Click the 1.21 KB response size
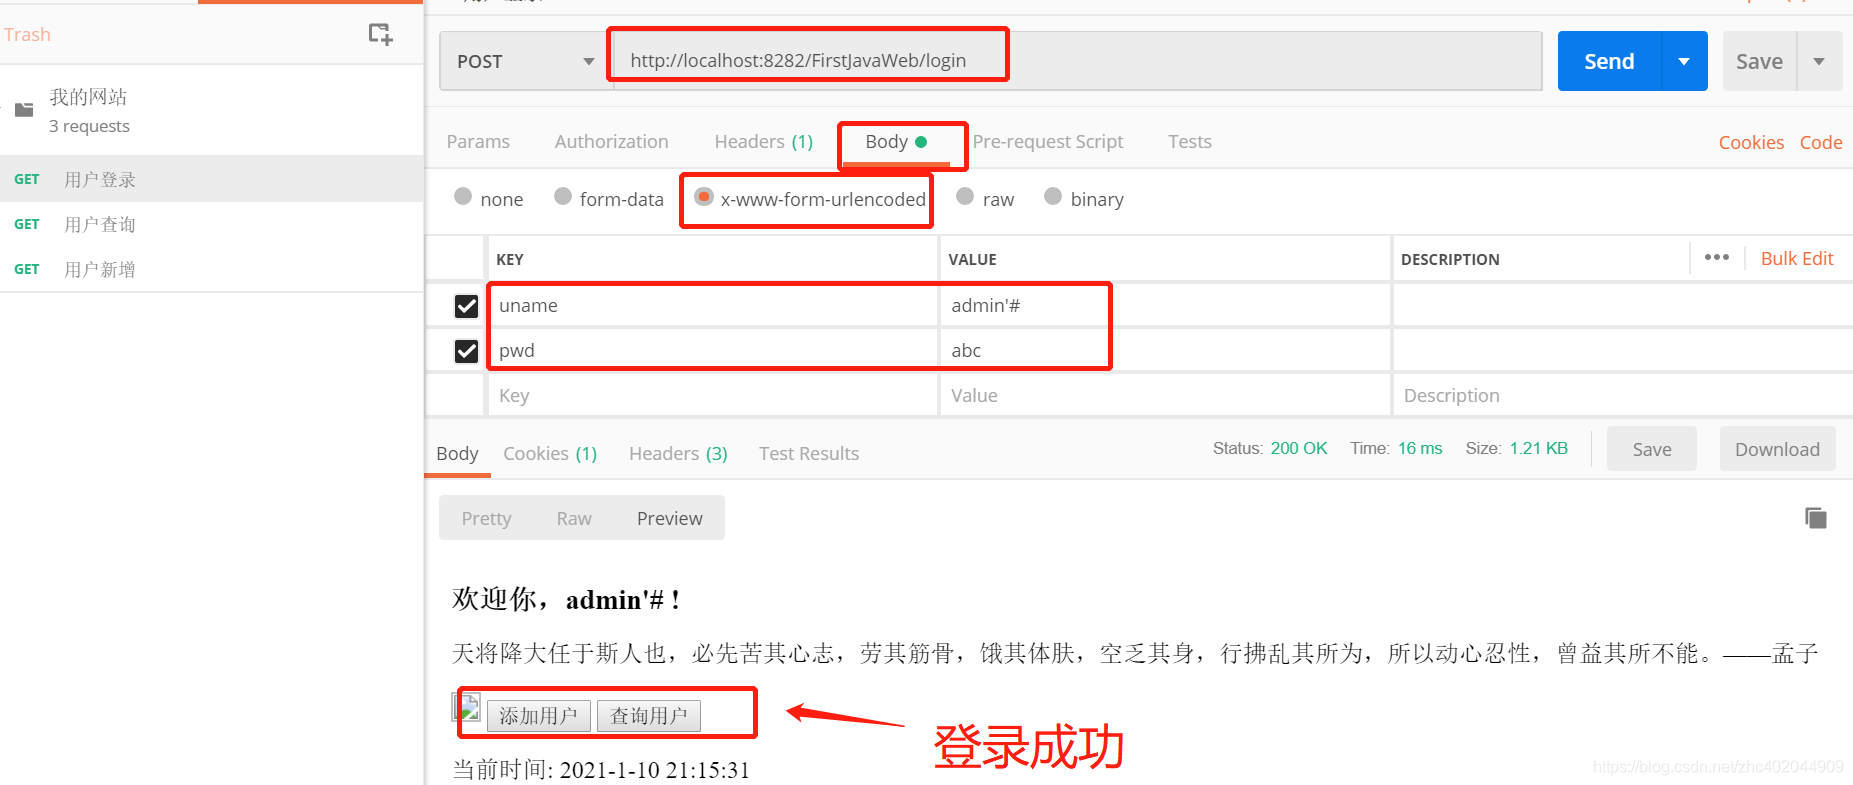 [x=1539, y=448]
